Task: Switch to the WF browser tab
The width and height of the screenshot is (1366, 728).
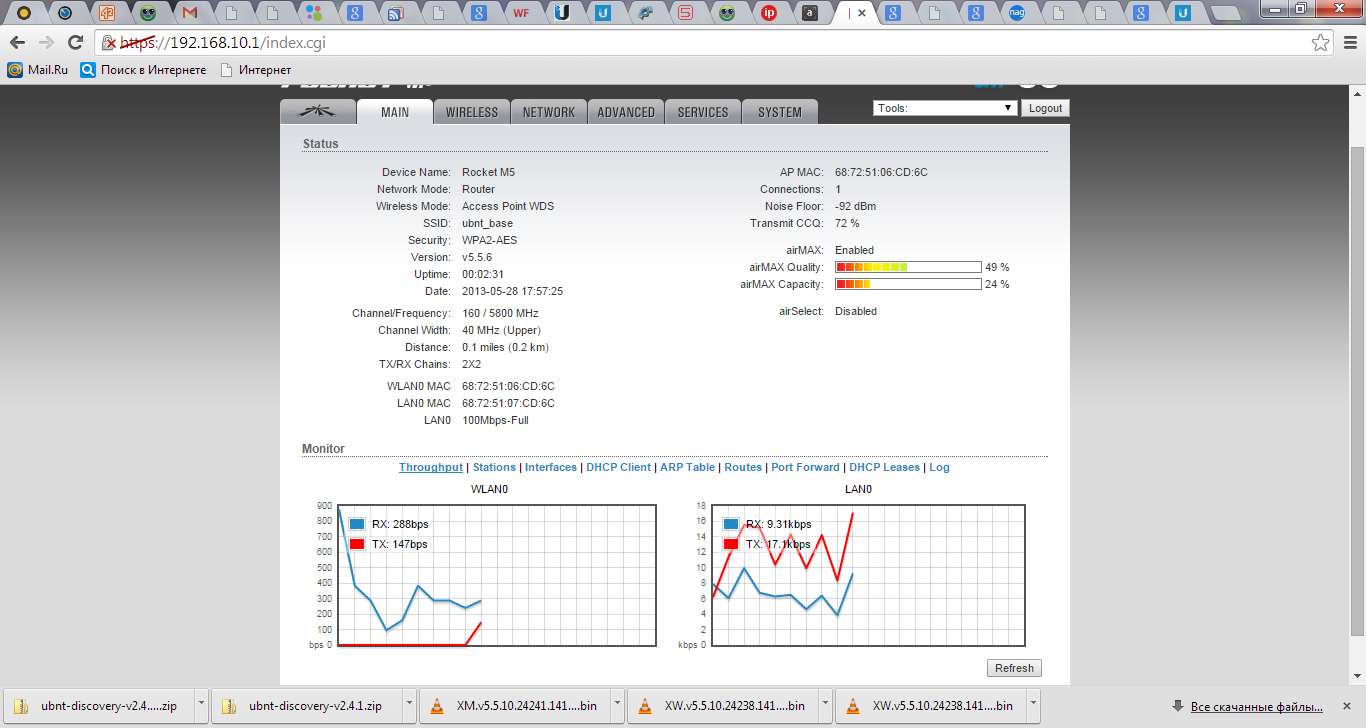Action: [x=521, y=13]
